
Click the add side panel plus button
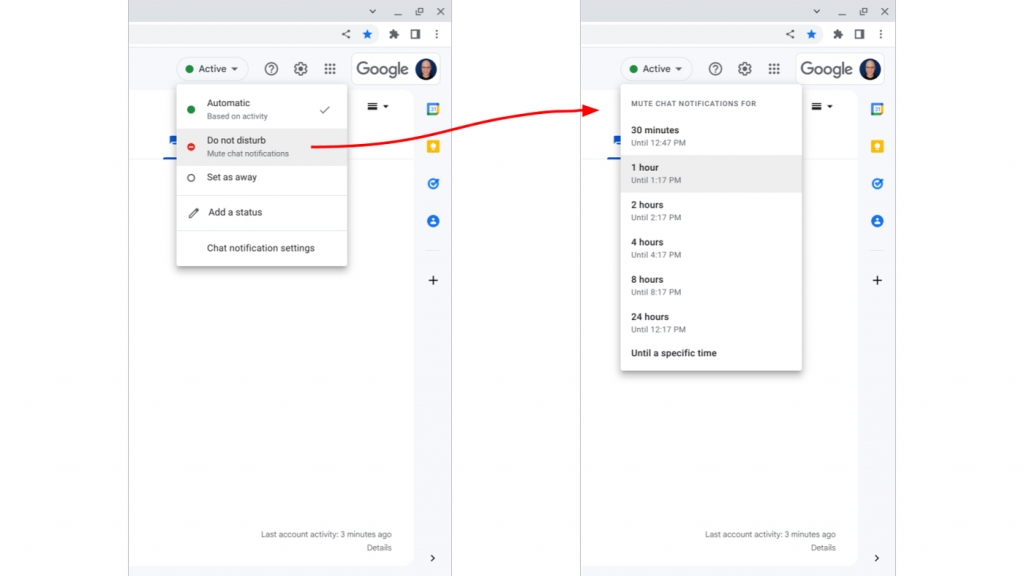pyautogui.click(x=433, y=280)
